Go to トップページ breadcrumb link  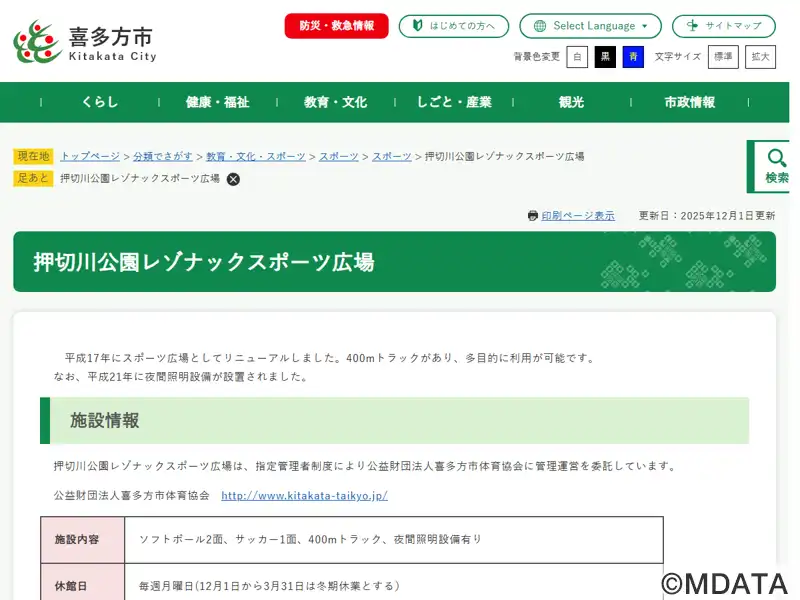90,156
